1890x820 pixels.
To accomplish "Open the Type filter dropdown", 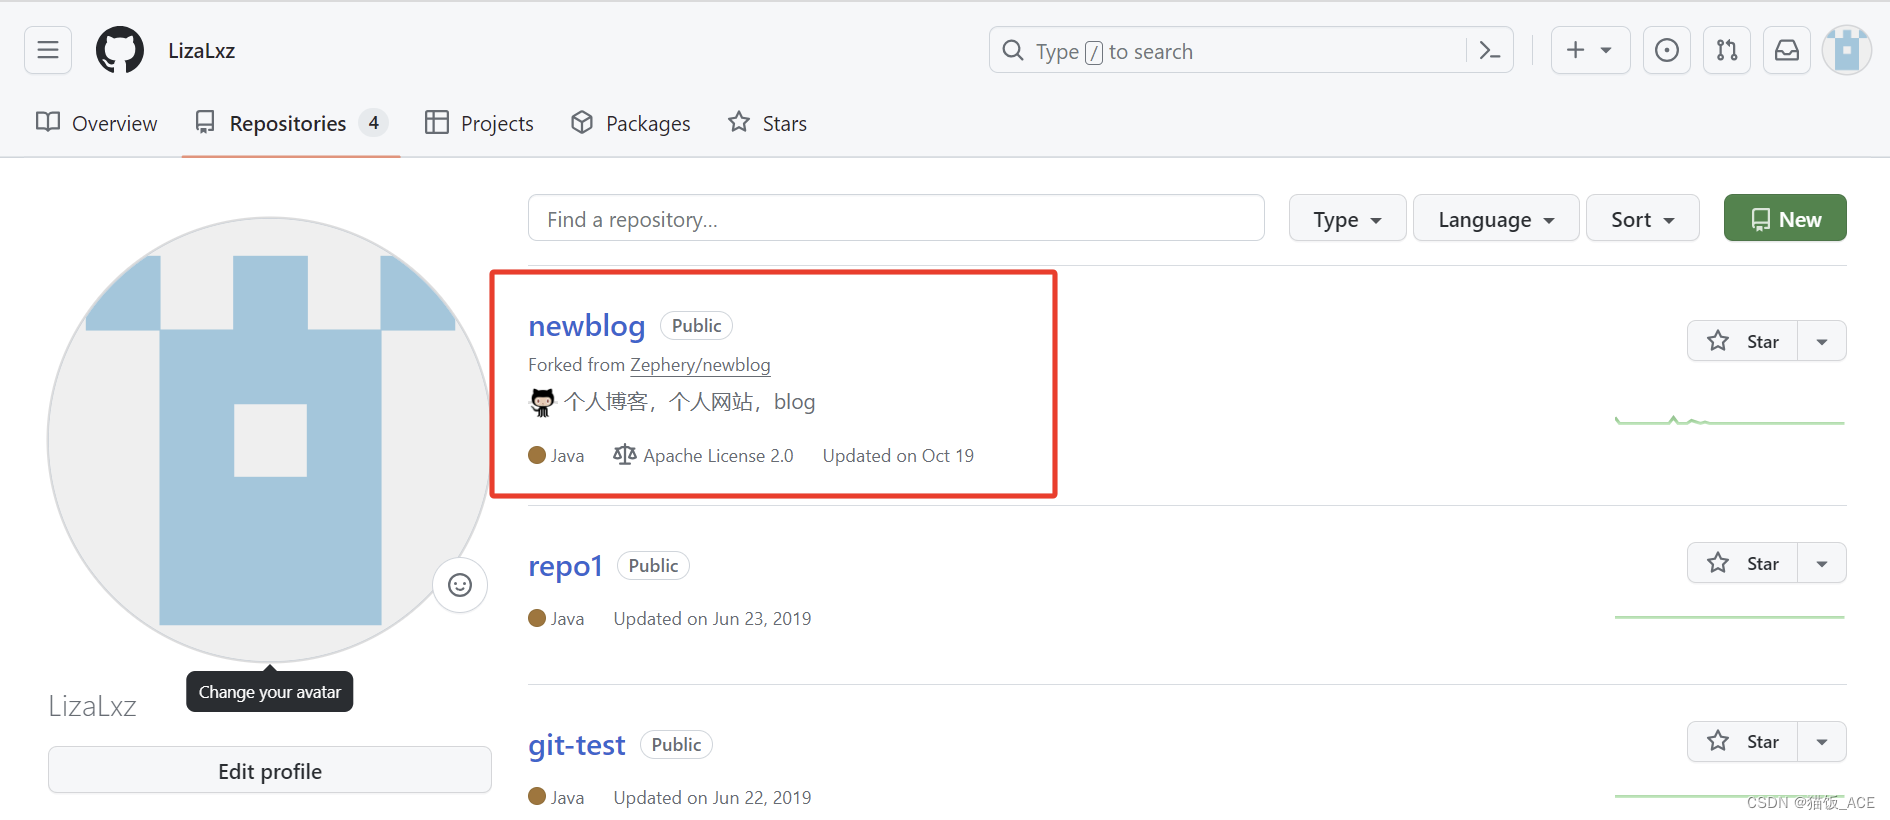I will (1347, 218).
